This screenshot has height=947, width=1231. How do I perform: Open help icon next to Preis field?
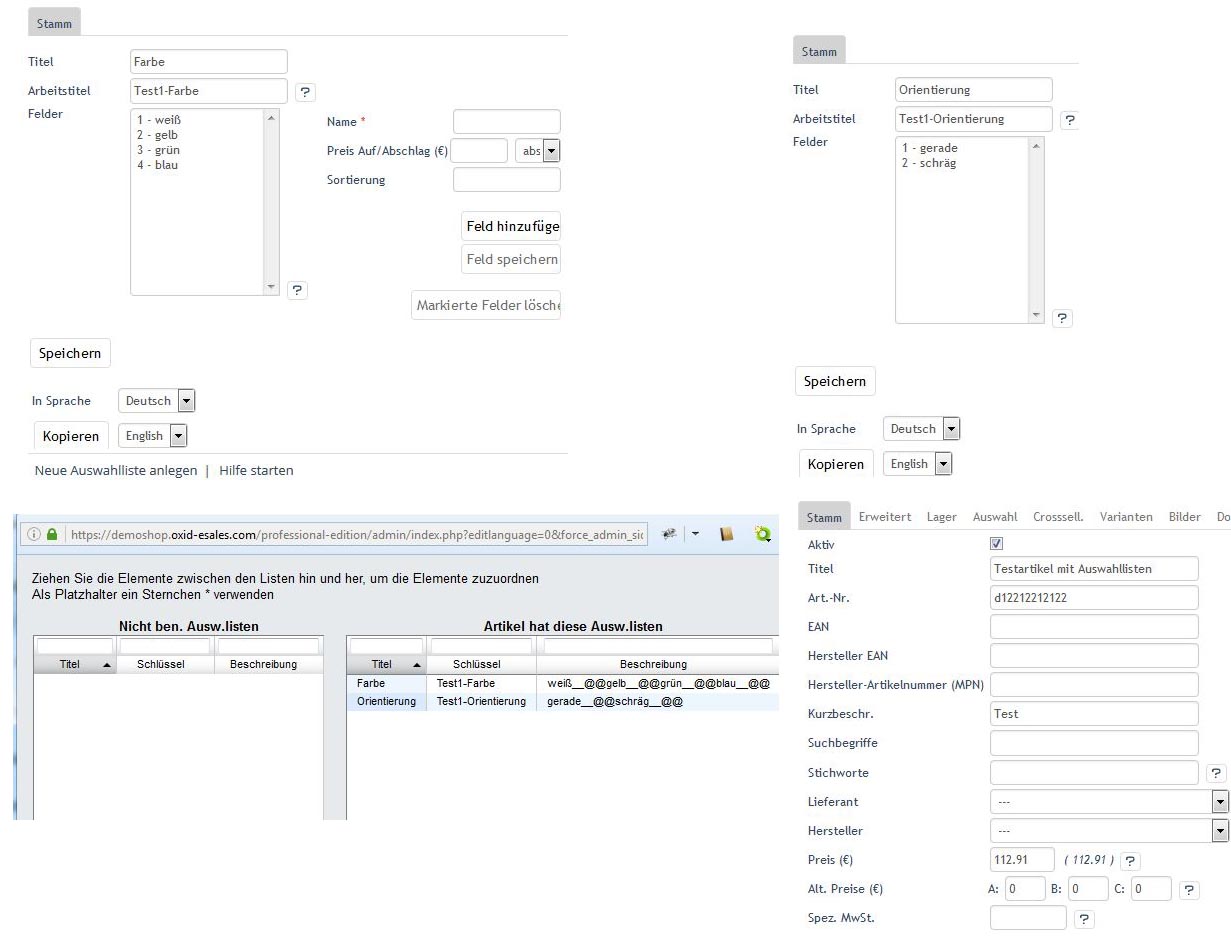(1130, 860)
